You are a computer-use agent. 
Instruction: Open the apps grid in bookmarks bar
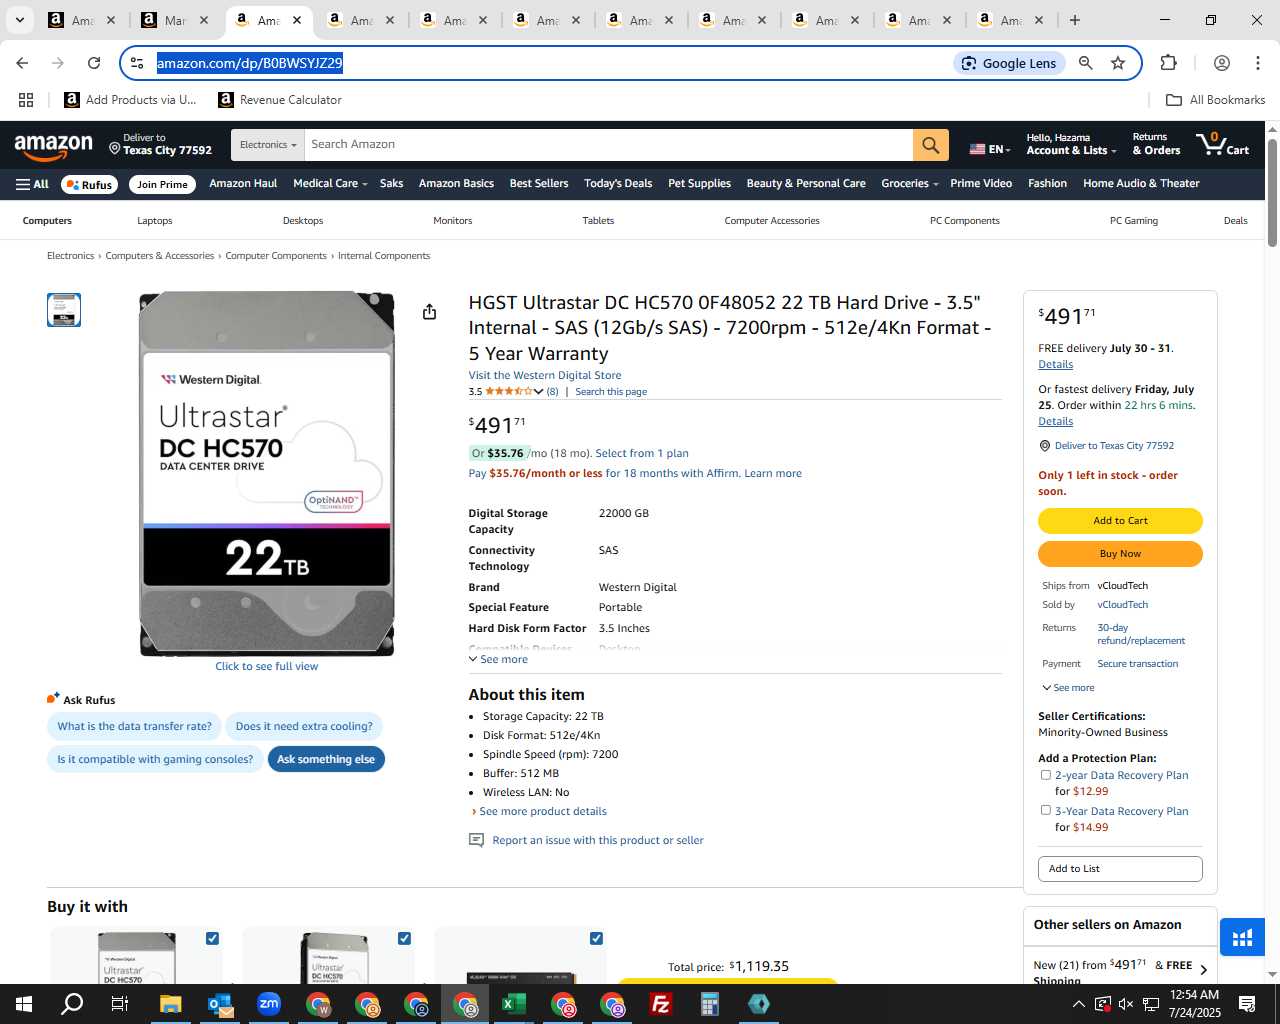[x=26, y=100]
